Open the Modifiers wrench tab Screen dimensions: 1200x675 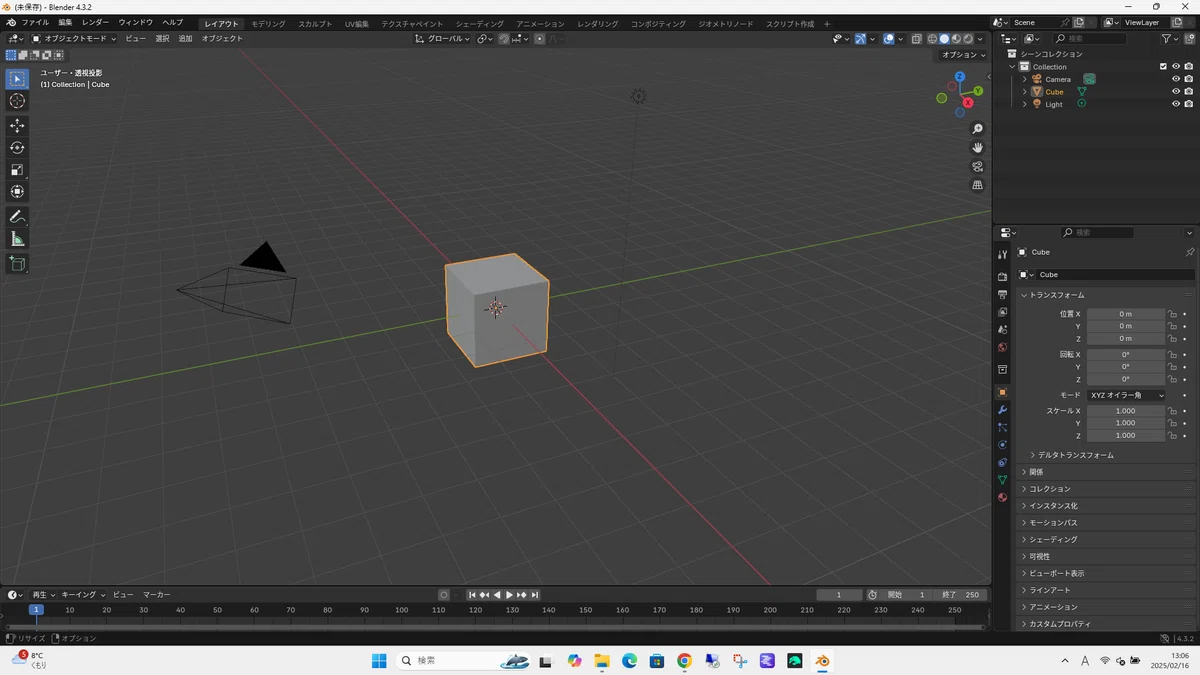tap(1002, 410)
